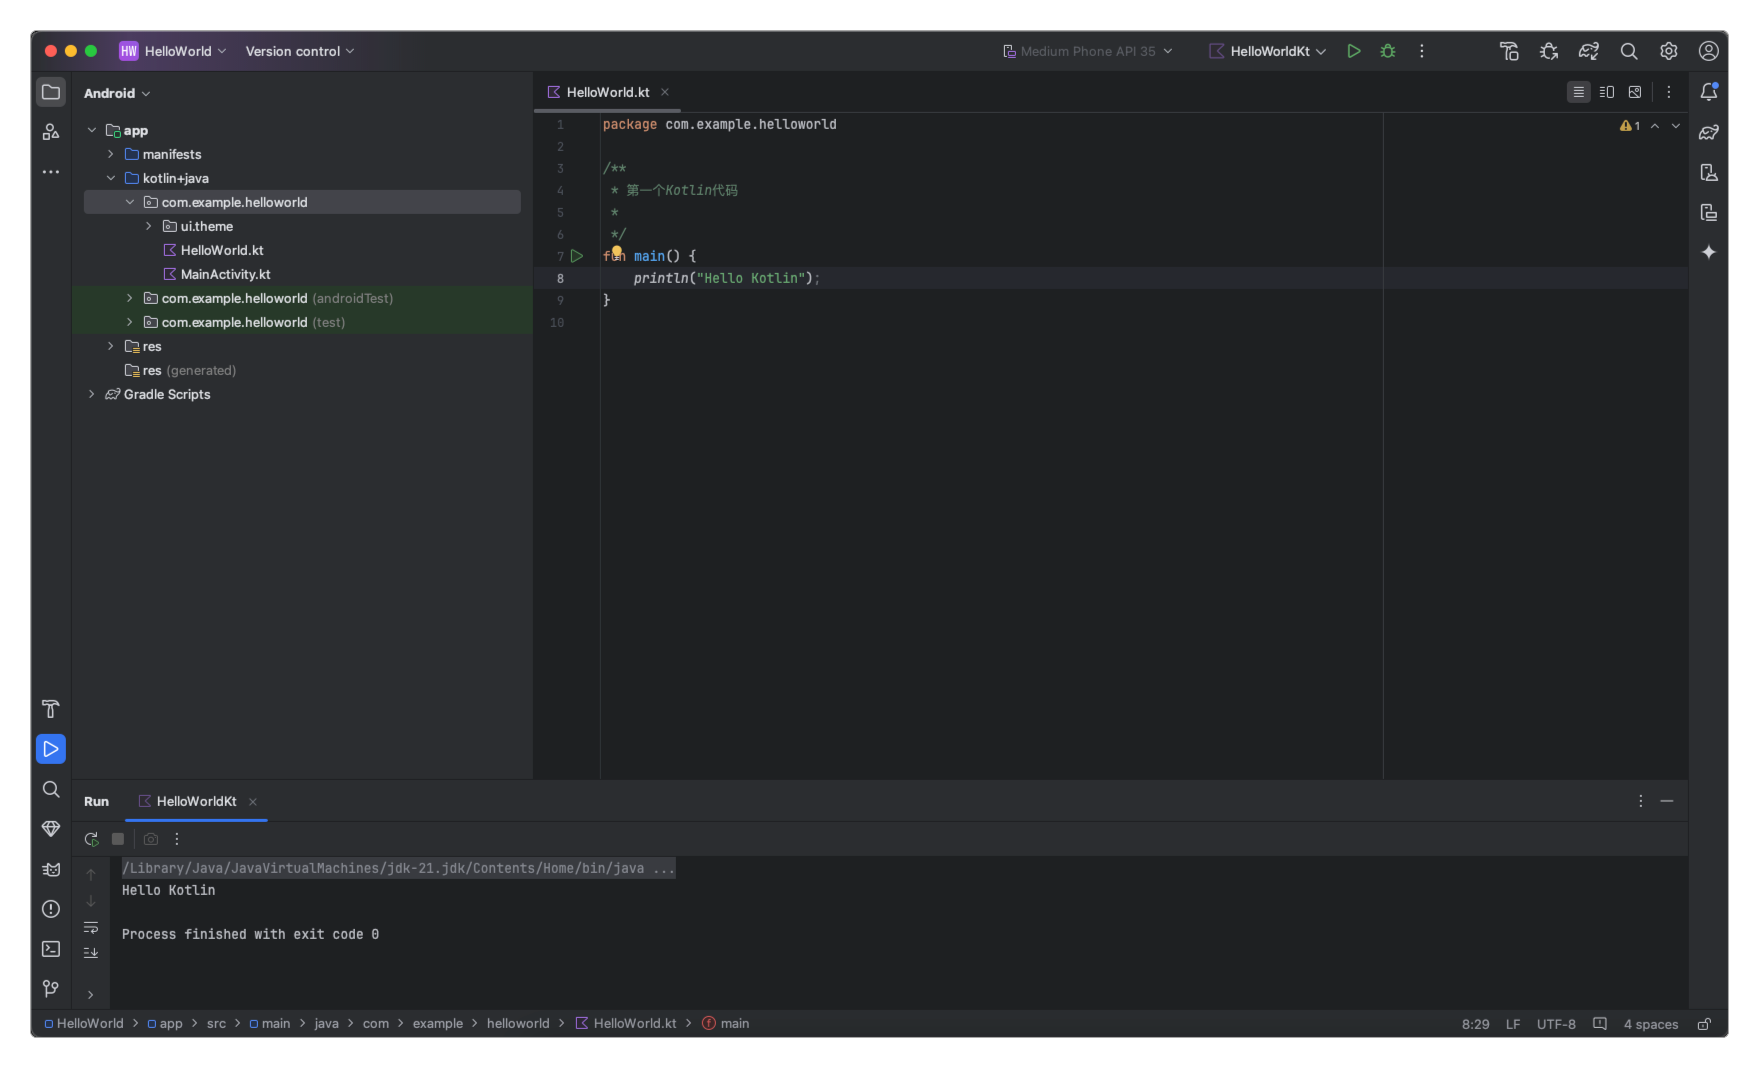Close the HelloWorldKt run tab
Screen dimensions: 1759x1068
click(x=253, y=802)
